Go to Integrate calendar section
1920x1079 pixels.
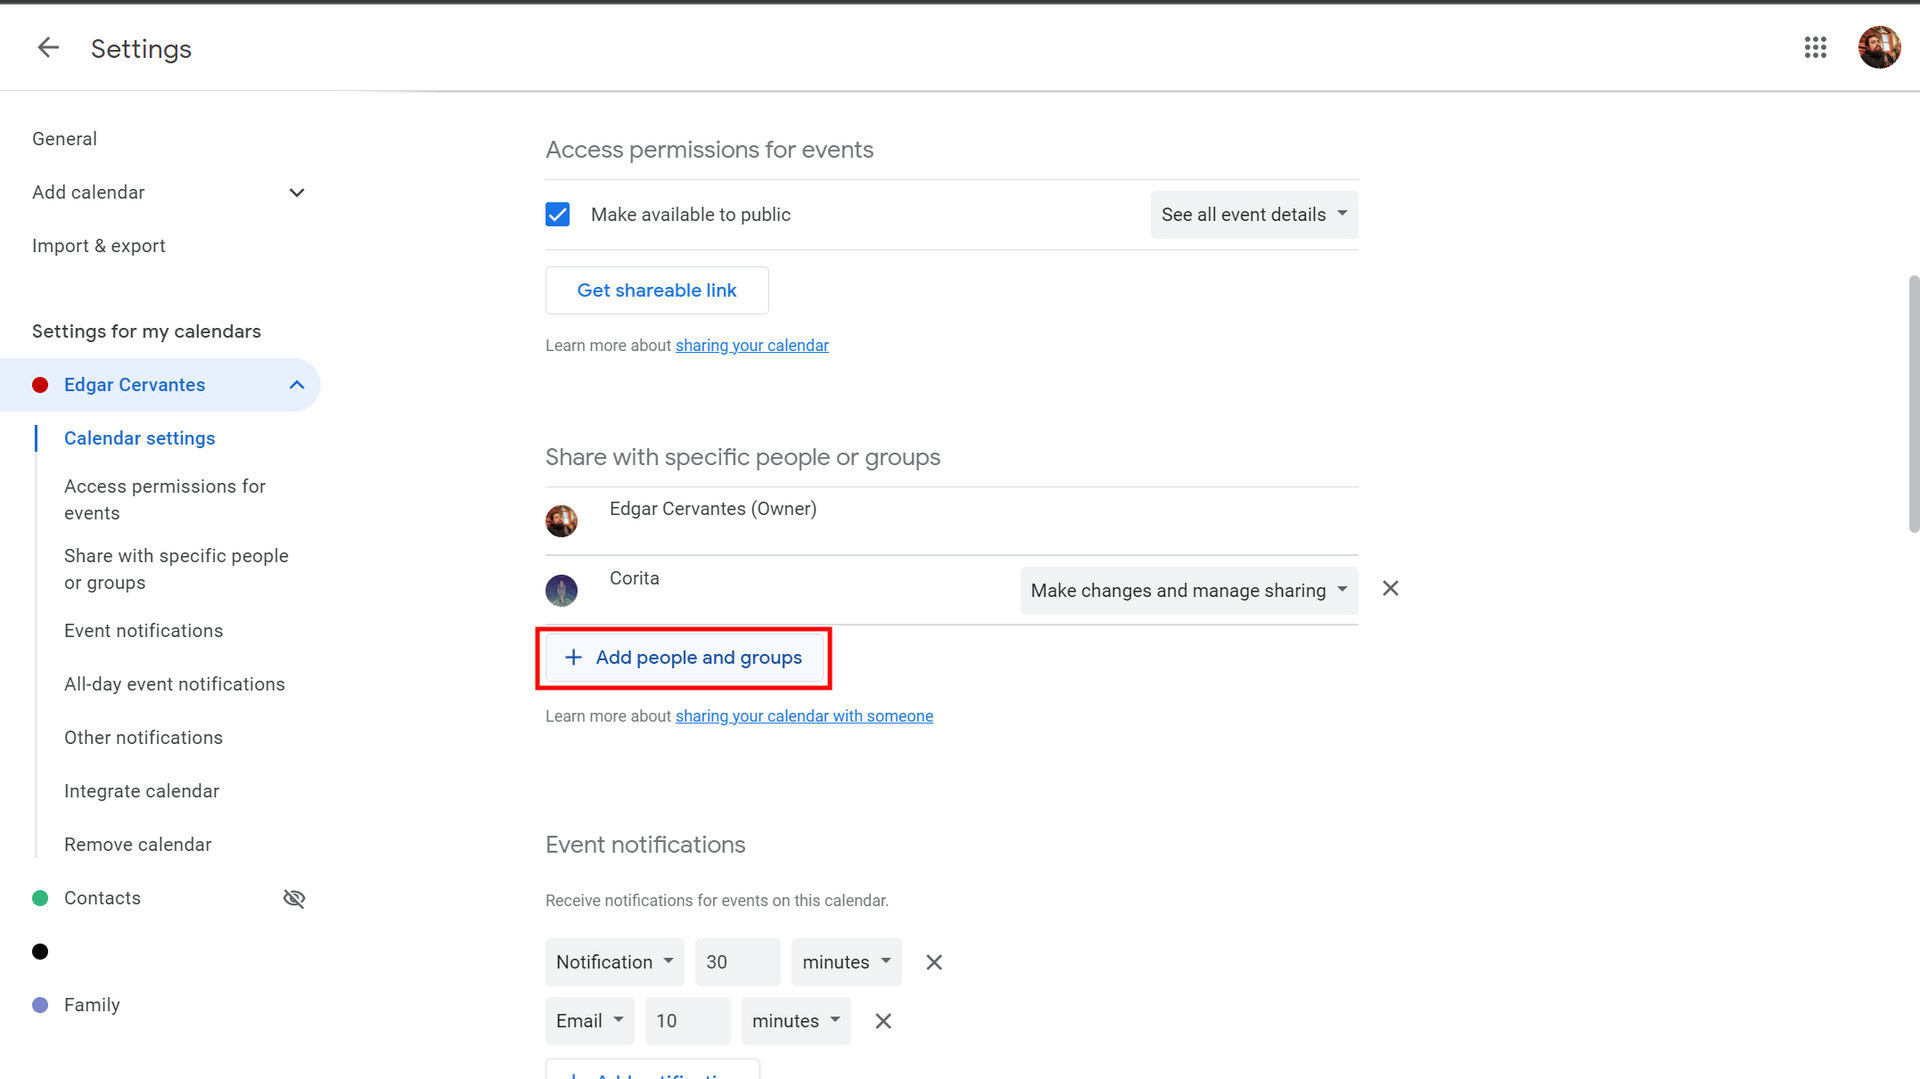pos(141,791)
